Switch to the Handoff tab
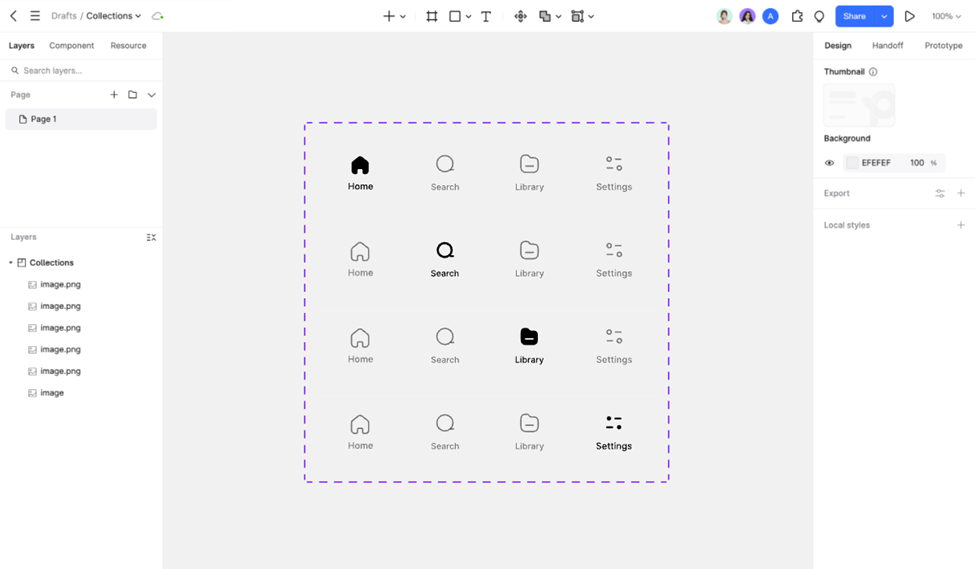The image size is (975, 569). 887,45
